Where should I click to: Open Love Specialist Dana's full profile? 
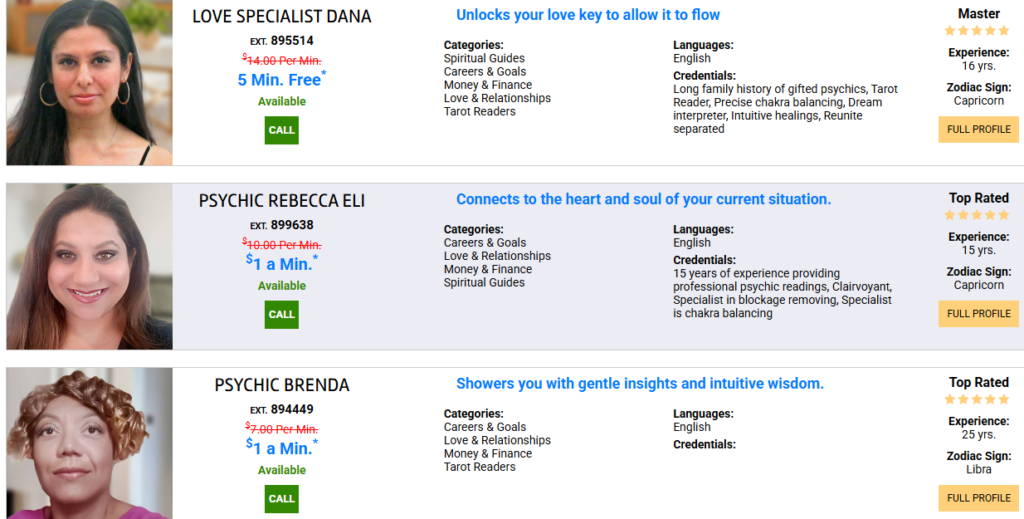click(x=978, y=130)
